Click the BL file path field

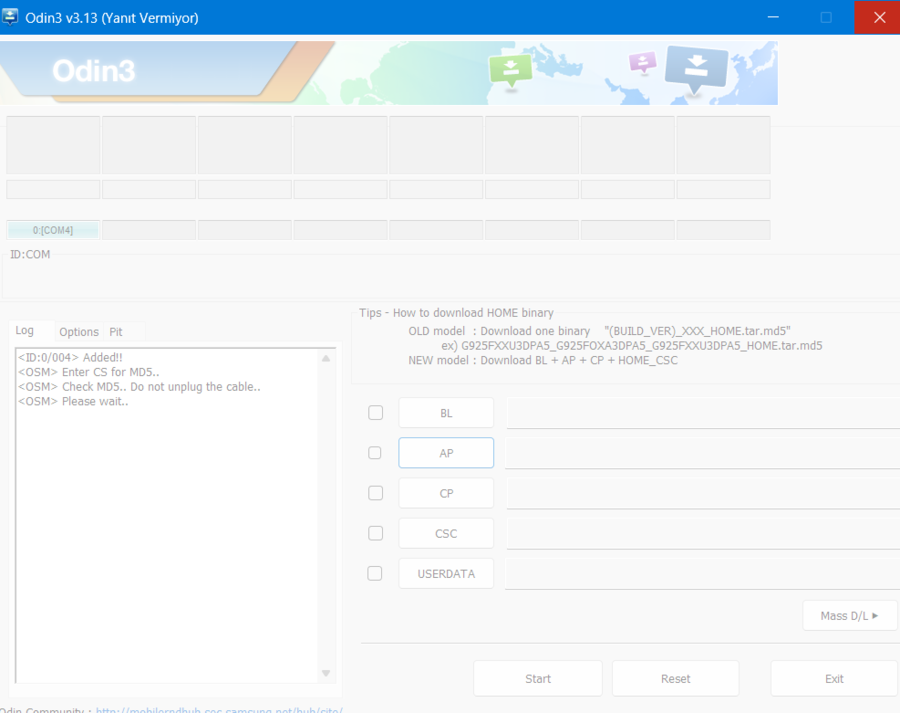[x=703, y=413]
